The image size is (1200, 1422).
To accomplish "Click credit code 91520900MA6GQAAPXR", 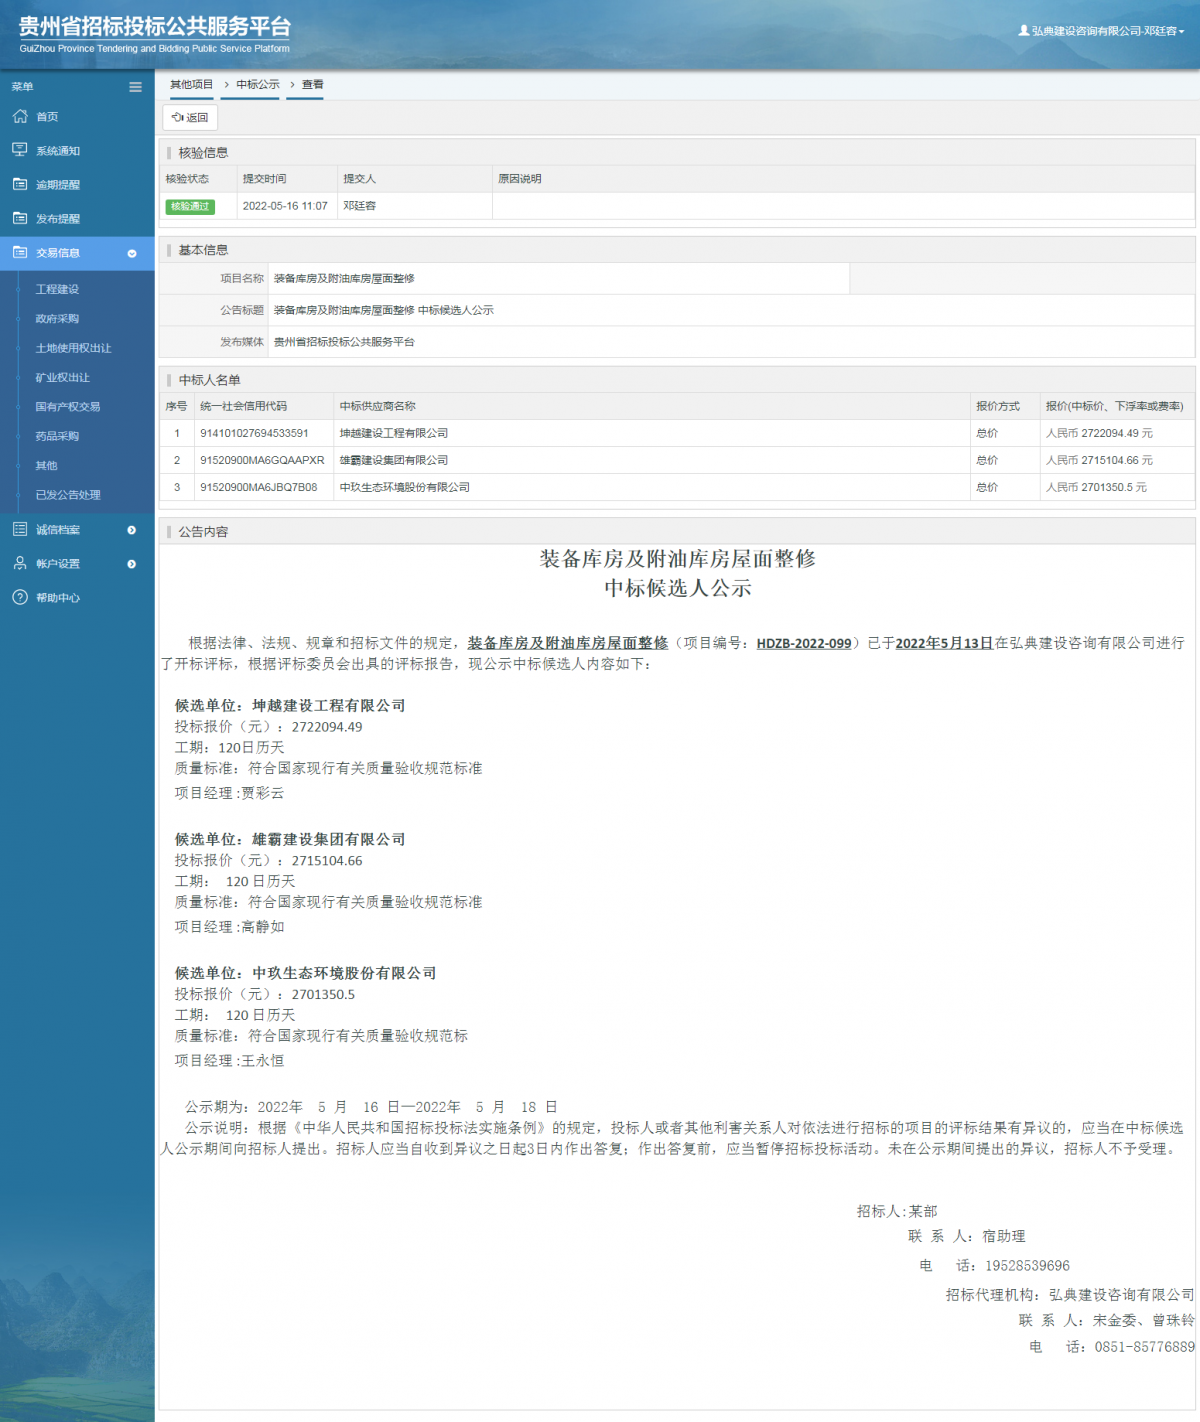I will [x=262, y=460].
